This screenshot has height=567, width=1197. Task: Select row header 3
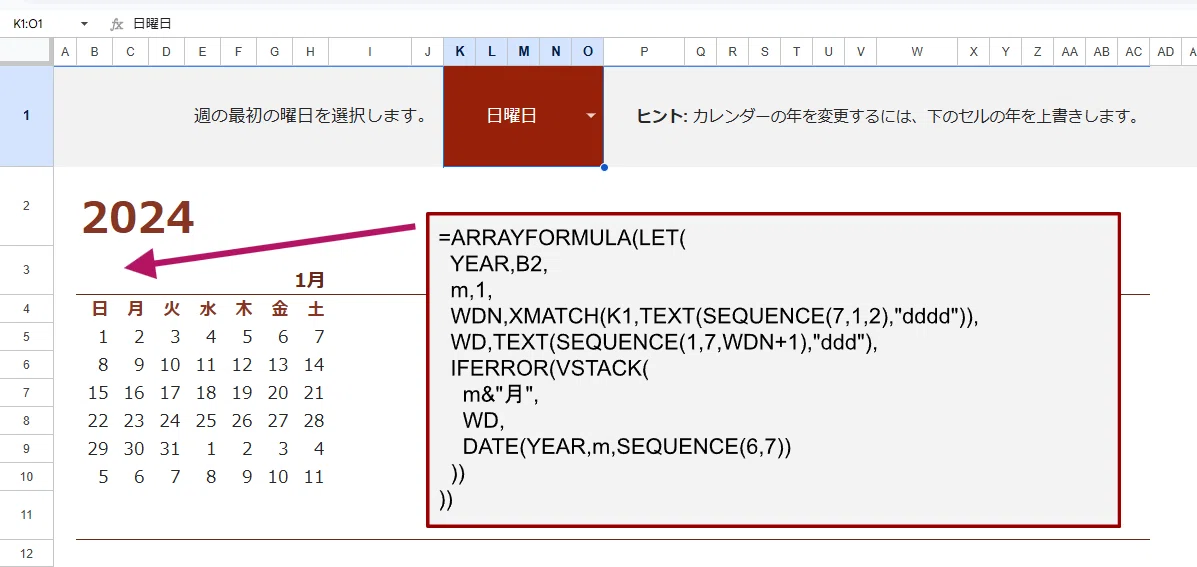27,269
